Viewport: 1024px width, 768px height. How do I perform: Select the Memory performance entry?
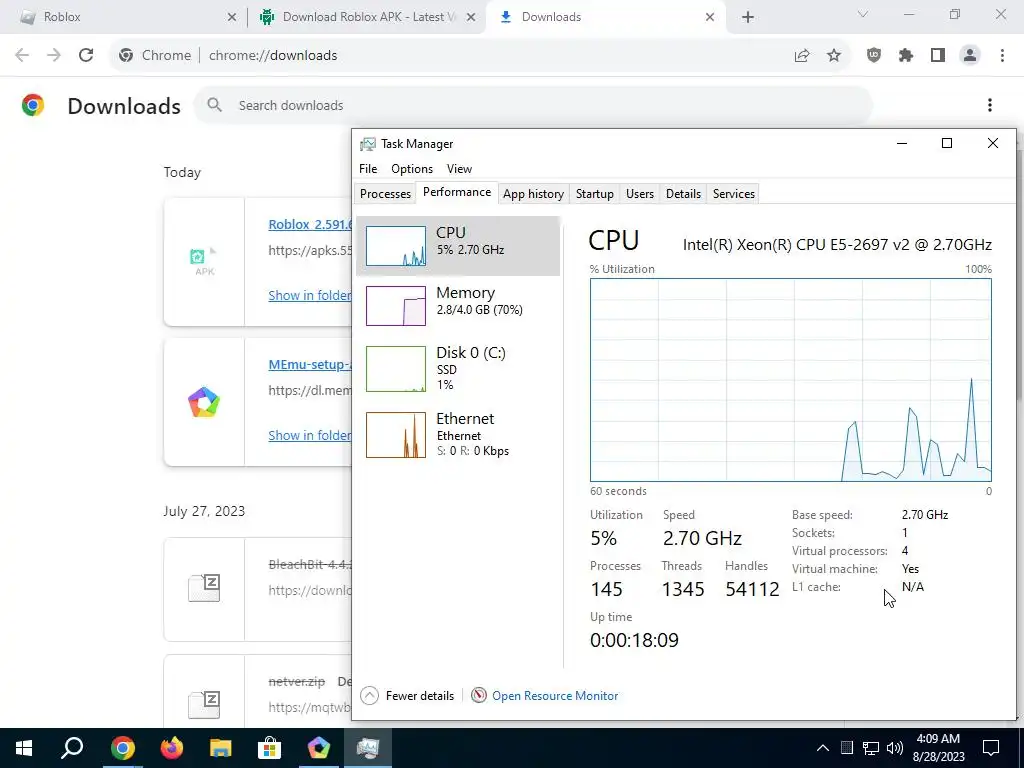(458, 306)
